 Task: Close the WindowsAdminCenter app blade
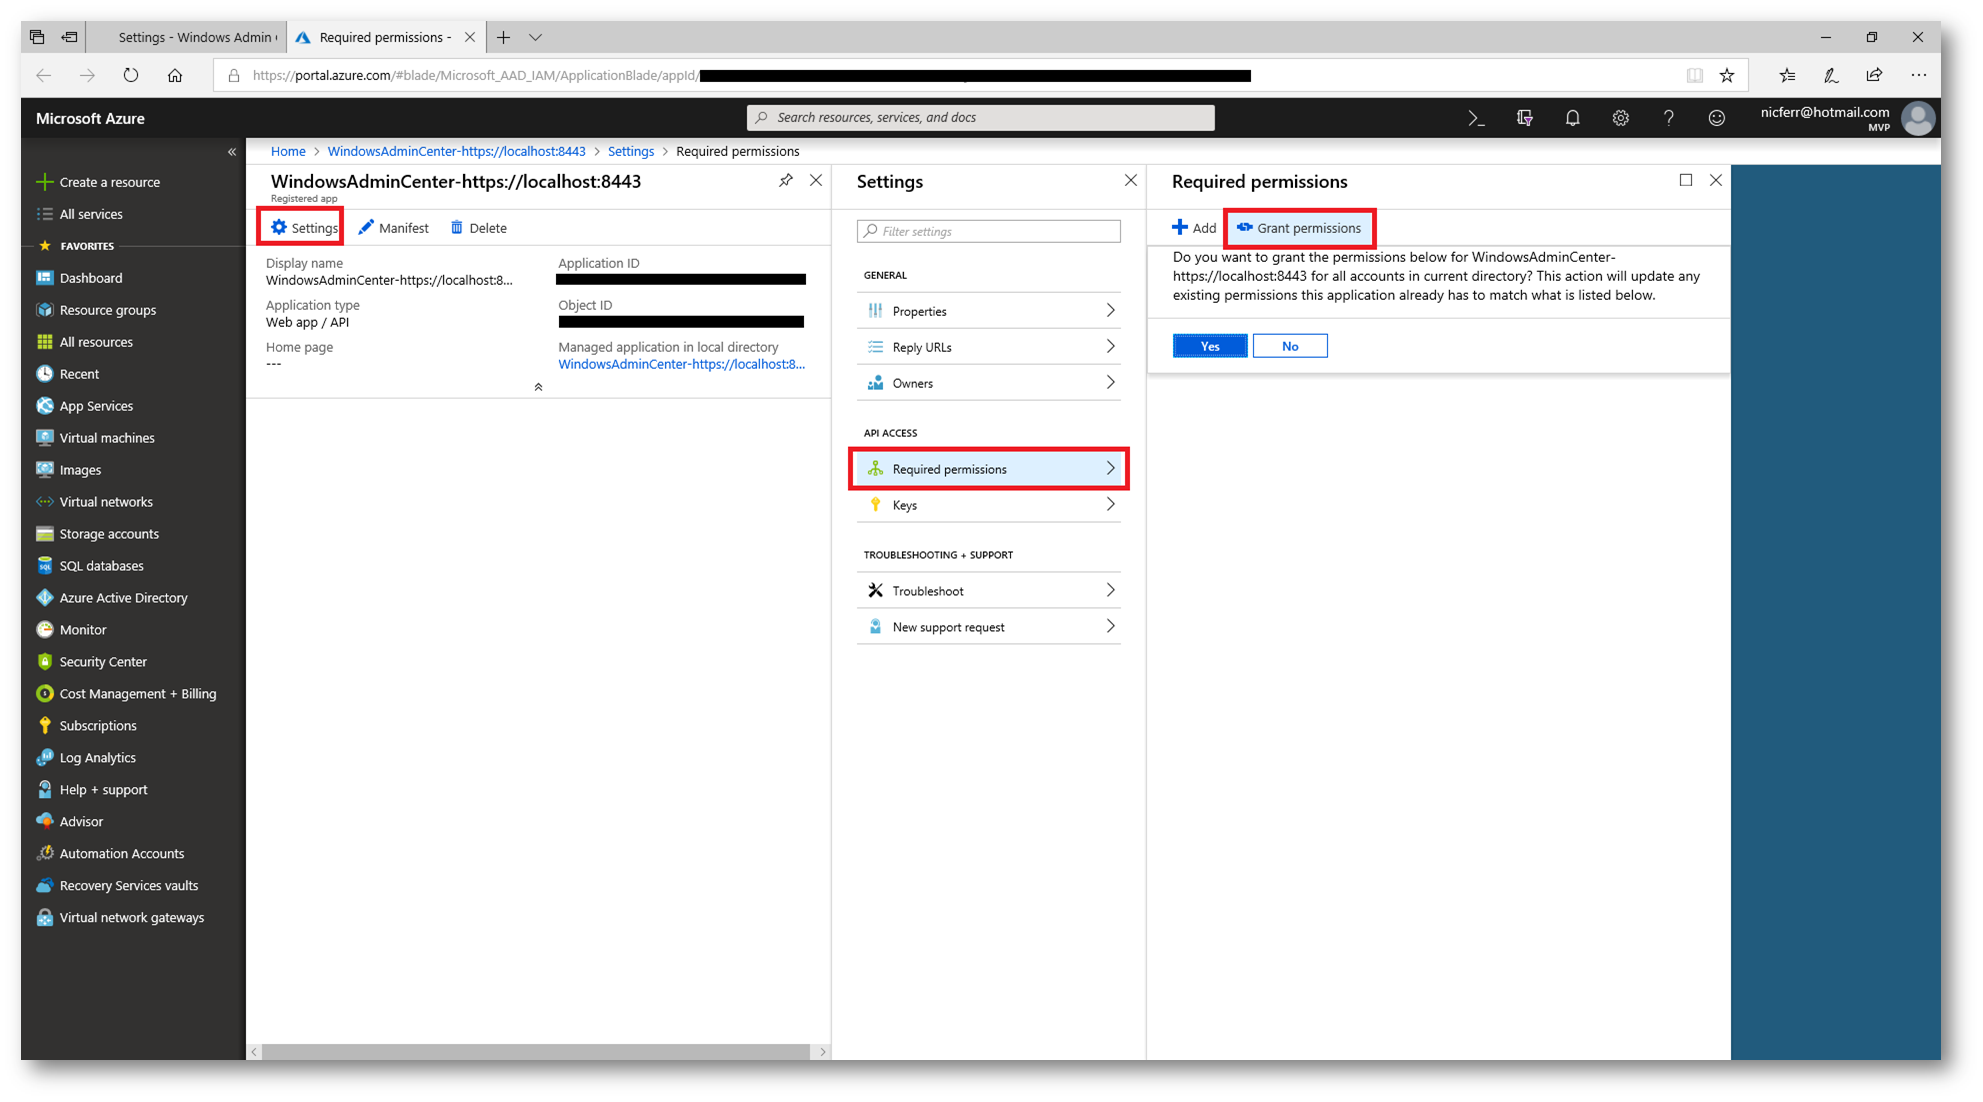tap(816, 181)
